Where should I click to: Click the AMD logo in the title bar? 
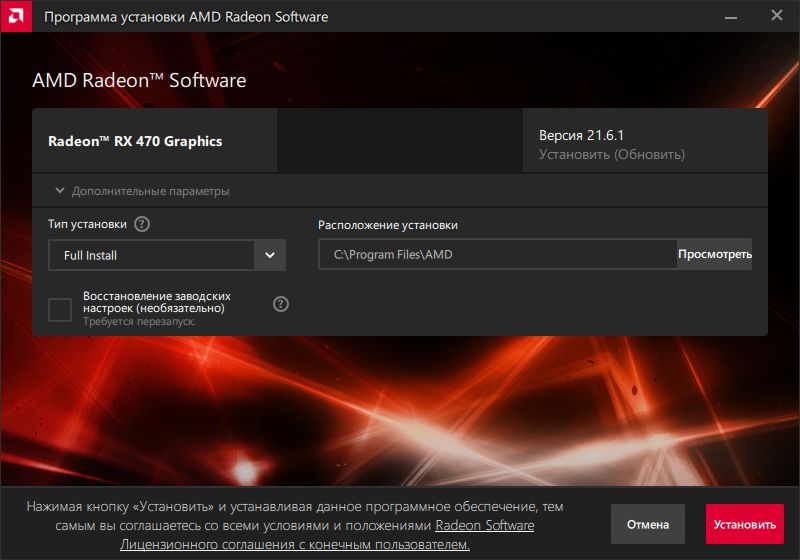point(16,16)
